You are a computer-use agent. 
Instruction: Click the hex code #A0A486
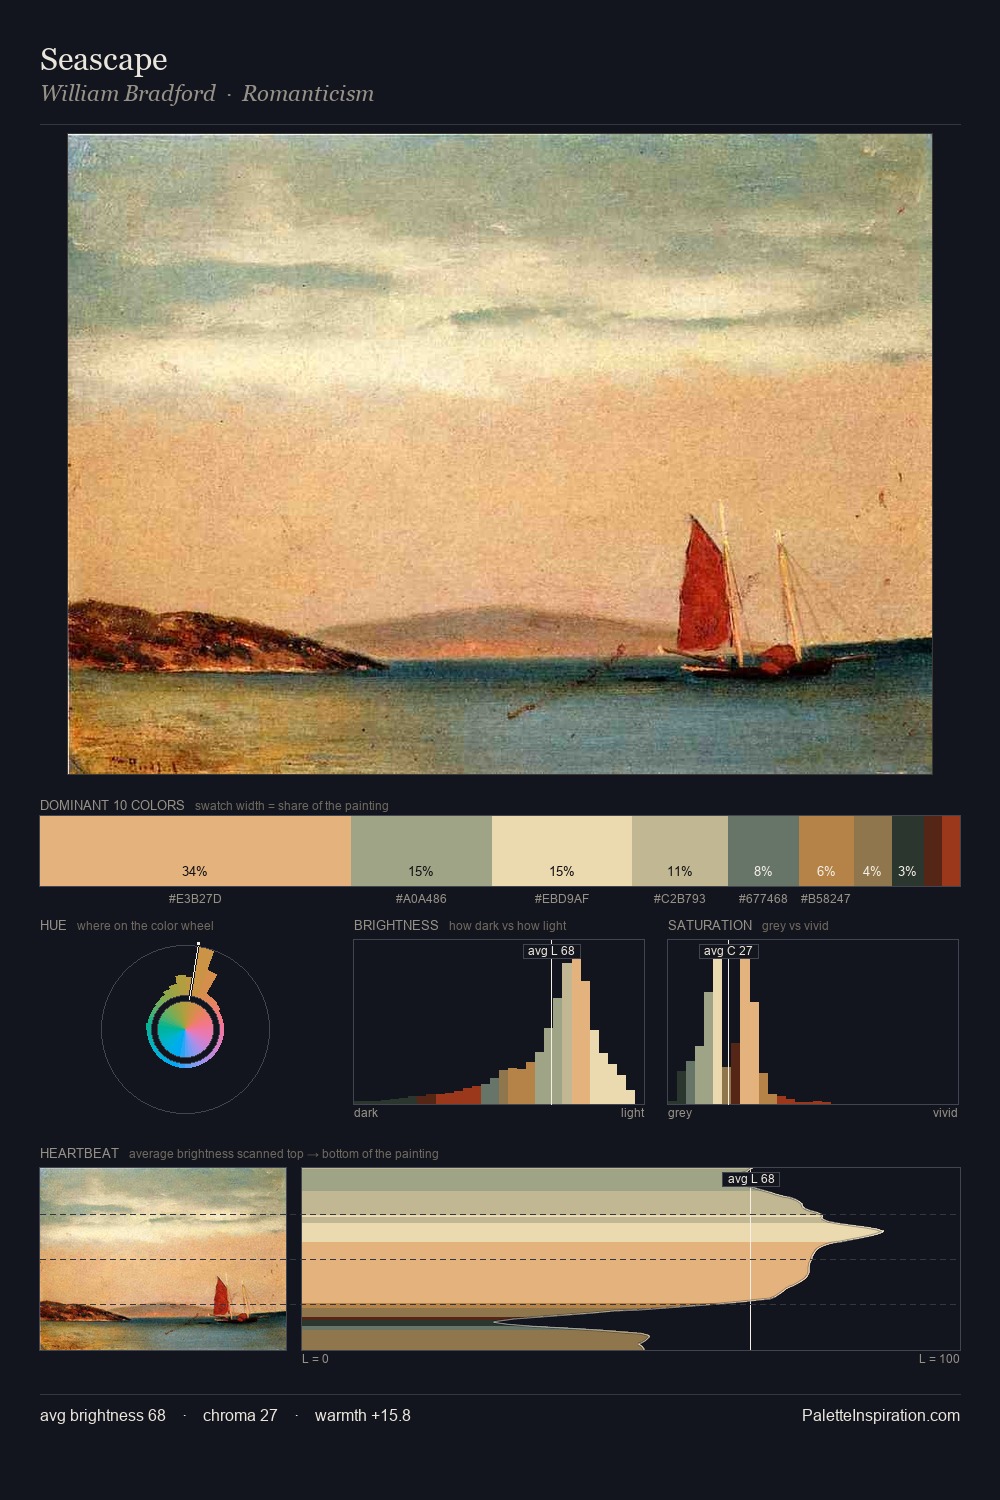coord(421,899)
